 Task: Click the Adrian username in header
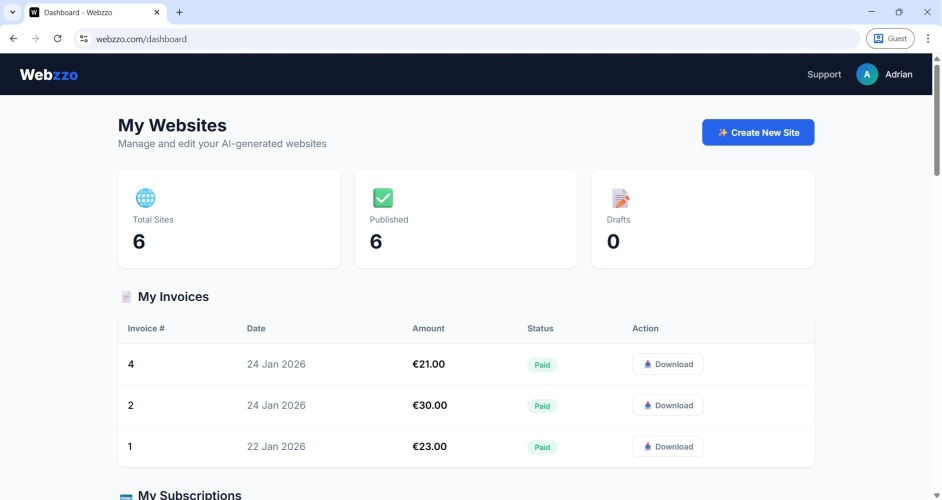click(899, 75)
